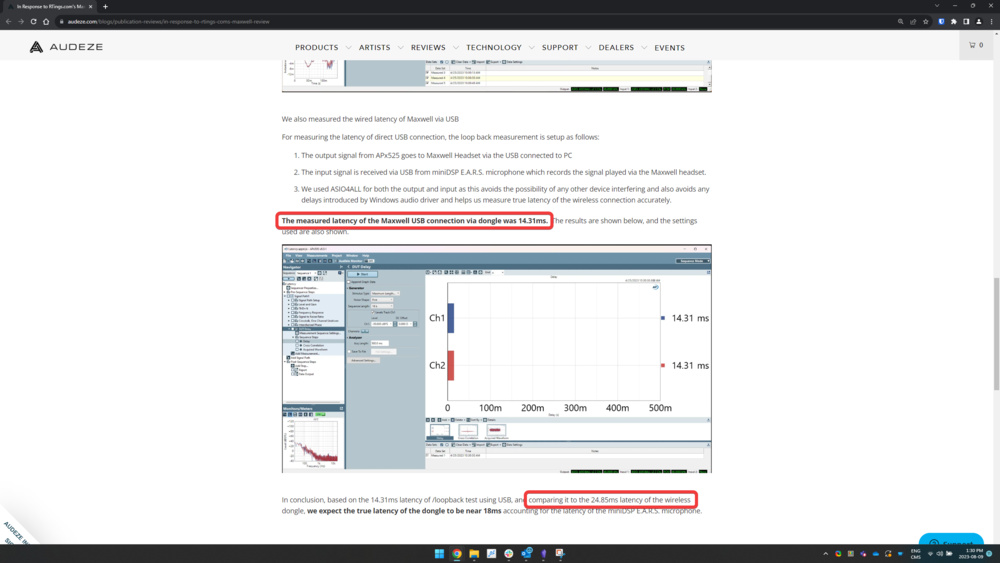Expand the Products dropdown chevron
The height and width of the screenshot is (563, 1000).
[x=348, y=48]
